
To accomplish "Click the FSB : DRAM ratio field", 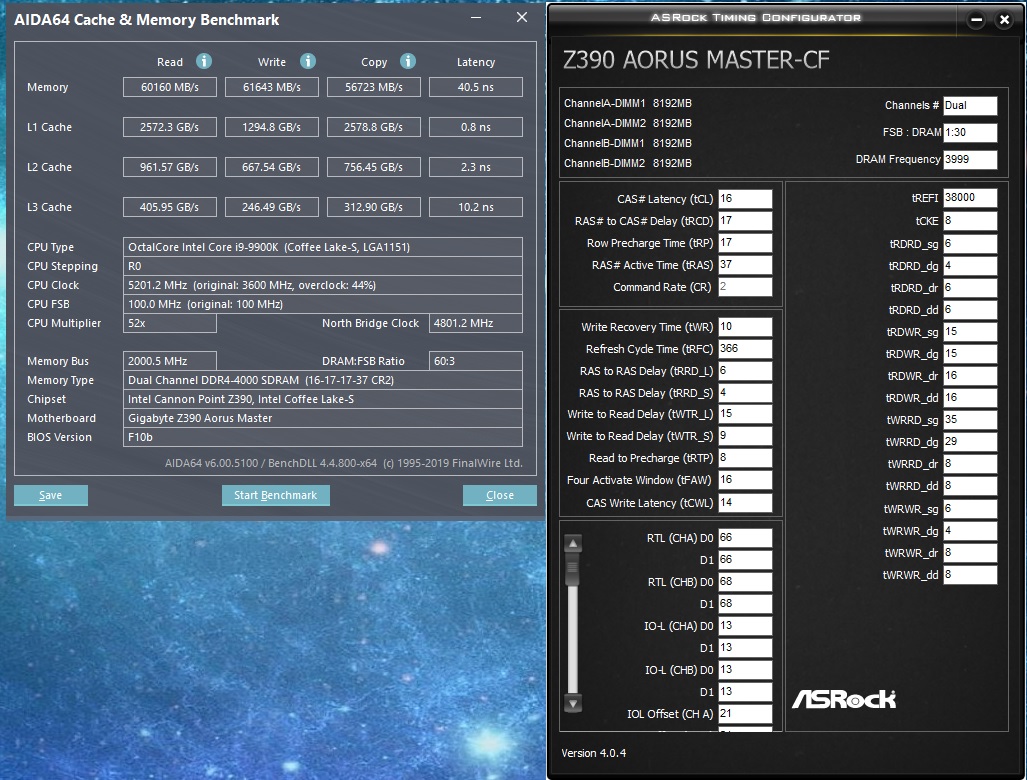I will tap(970, 132).
